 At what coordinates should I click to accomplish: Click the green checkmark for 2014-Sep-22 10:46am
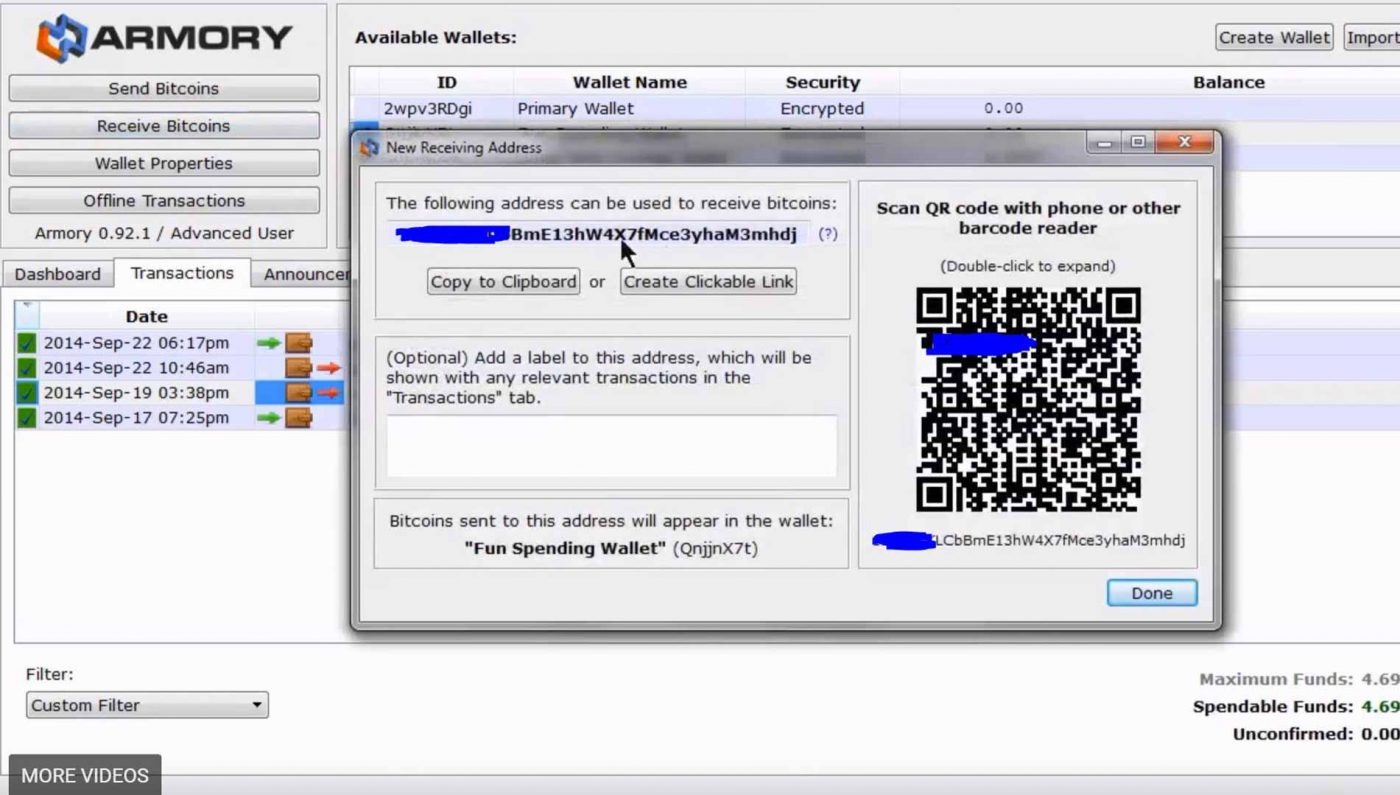27,368
